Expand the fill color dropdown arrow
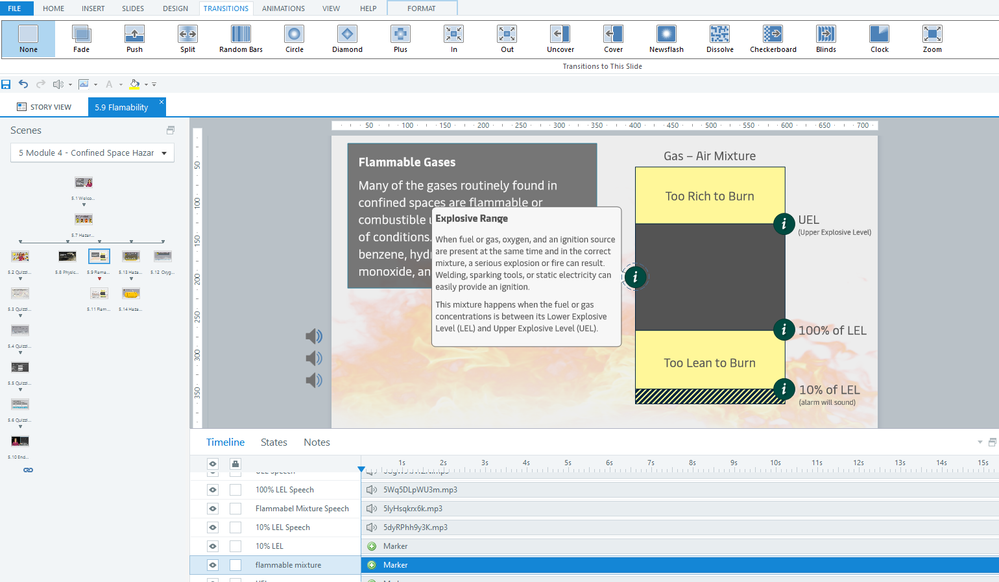Image resolution: width=999 pixels, height=582 pixels. tap(146, 85)
